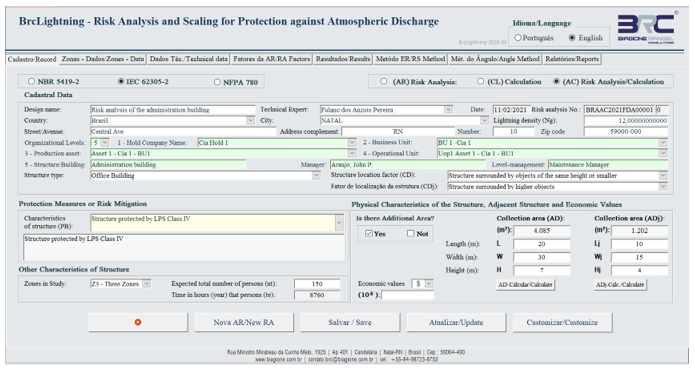Open the Operational Unit dropdown

point(663,153)
